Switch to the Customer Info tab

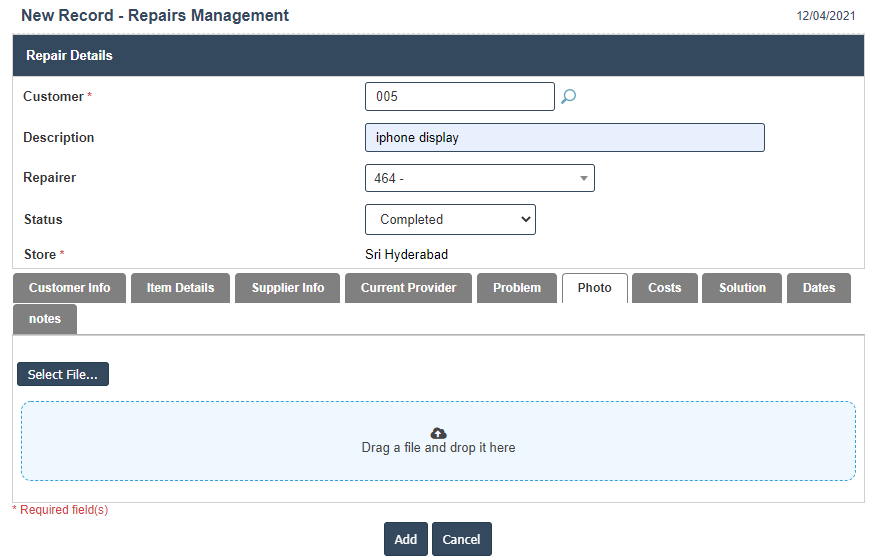[69, 288]
